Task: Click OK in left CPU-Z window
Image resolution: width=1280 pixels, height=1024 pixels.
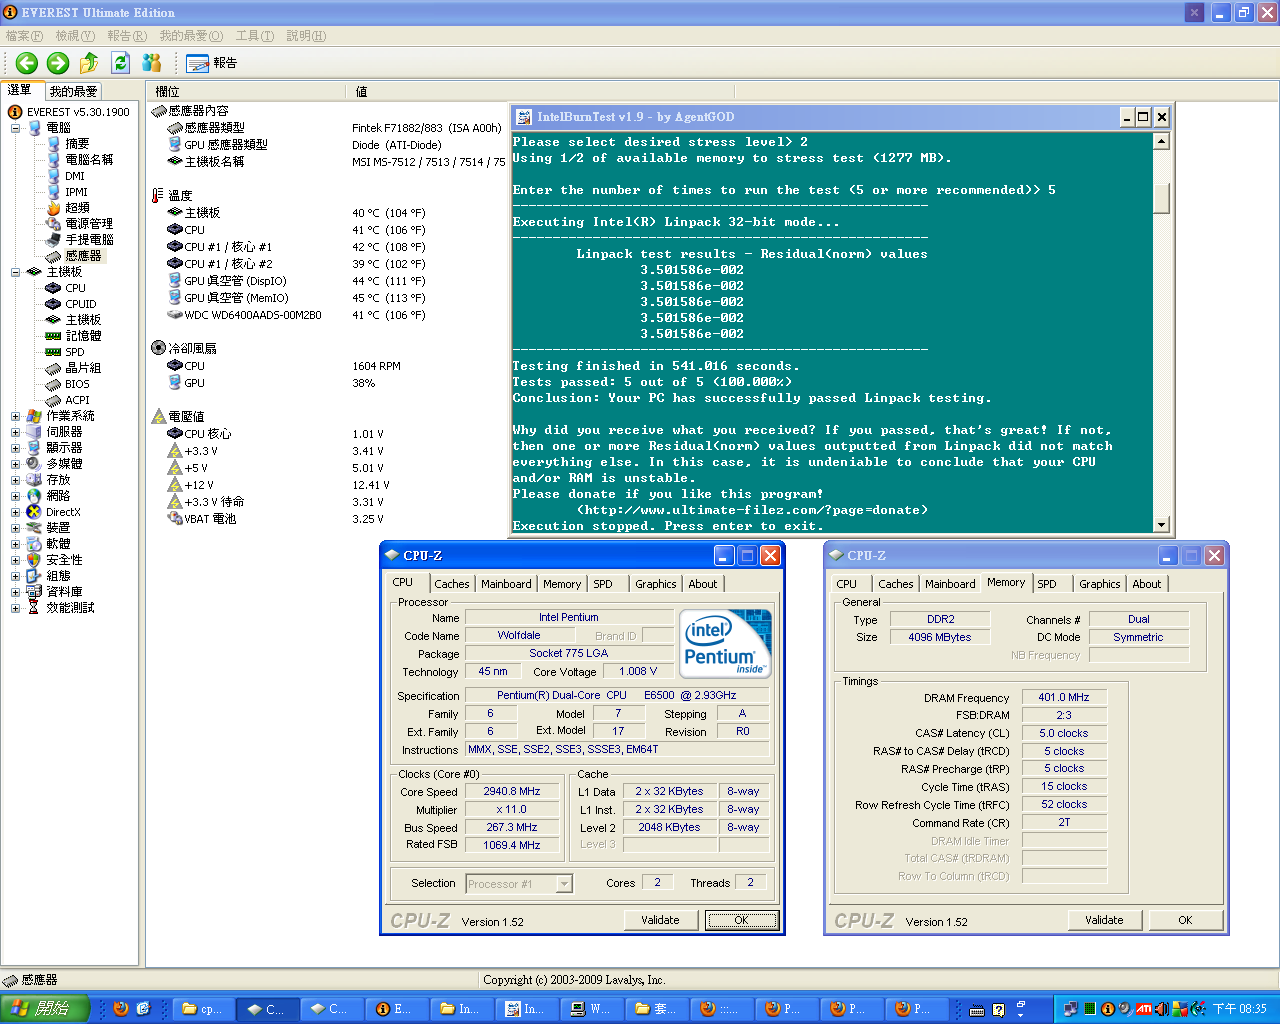Action: [742, 920]
